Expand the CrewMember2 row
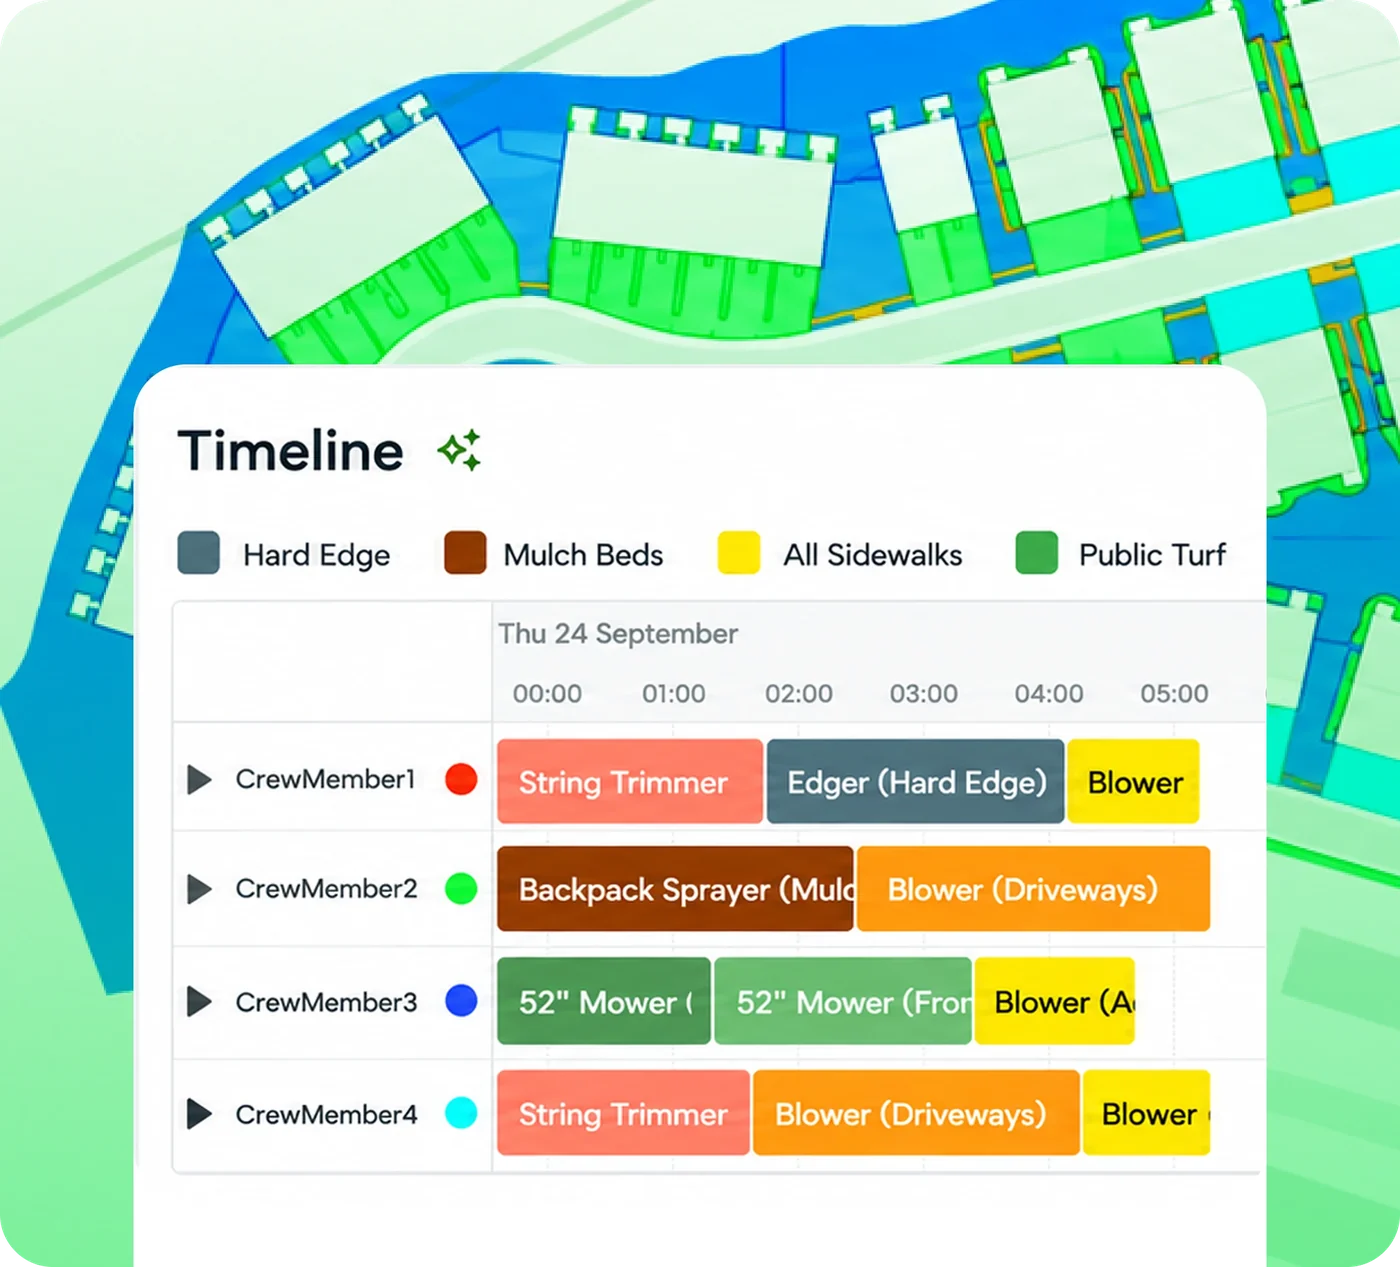This screenshot has height=1267, width=1400. click(200, 889)
